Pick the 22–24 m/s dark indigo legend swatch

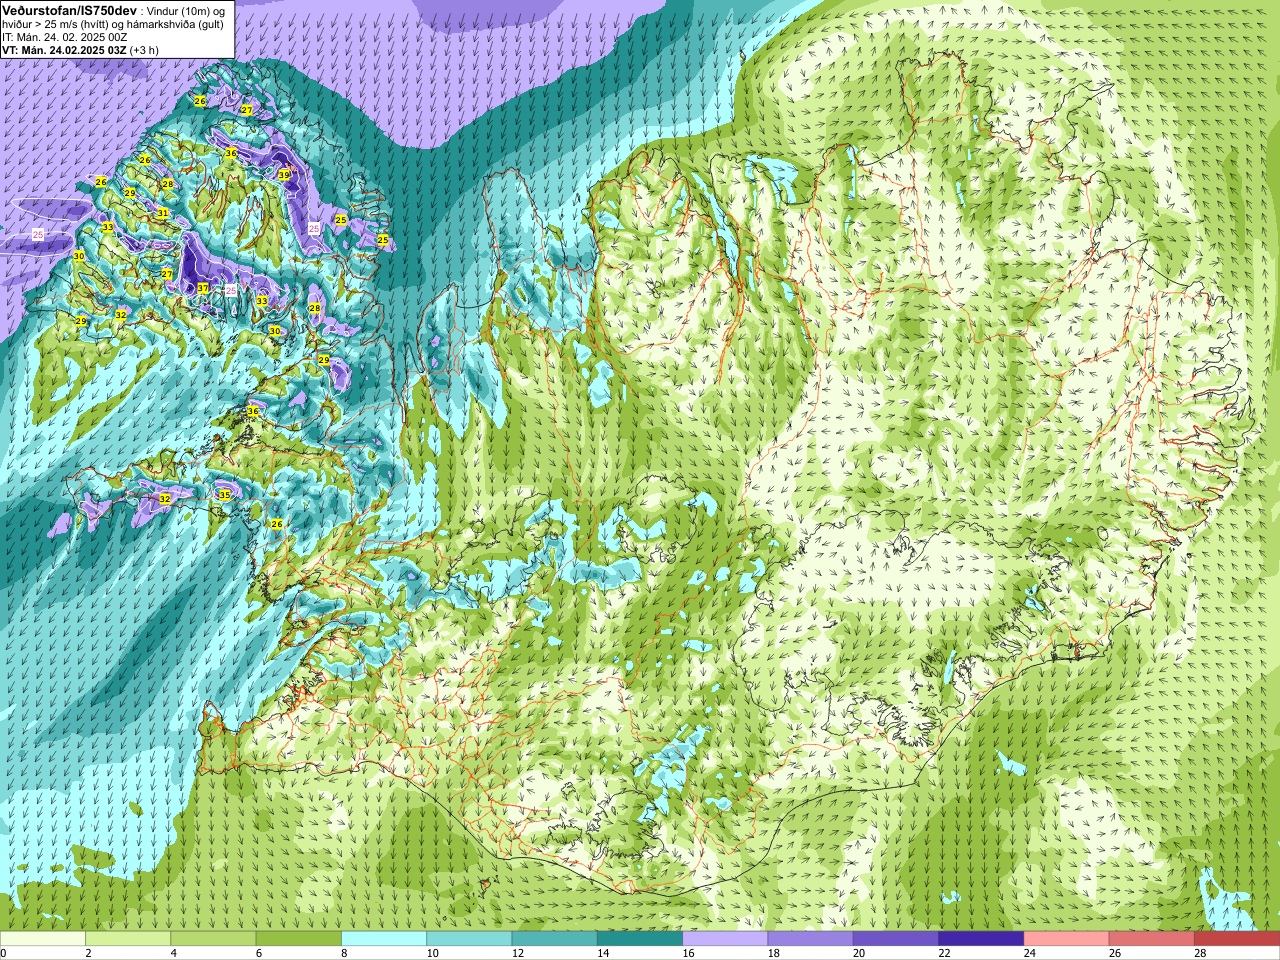coord(981,939)
